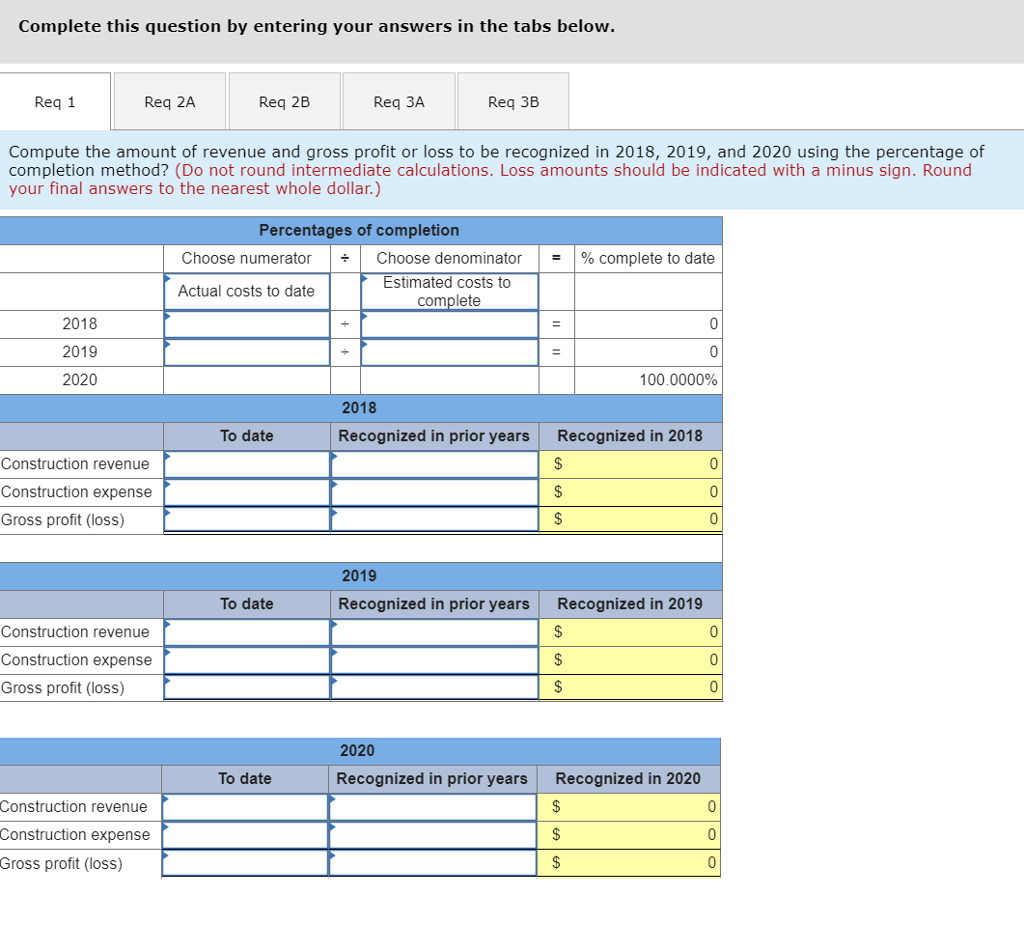Select the 2019 numerator input cell

coord(247,352)
